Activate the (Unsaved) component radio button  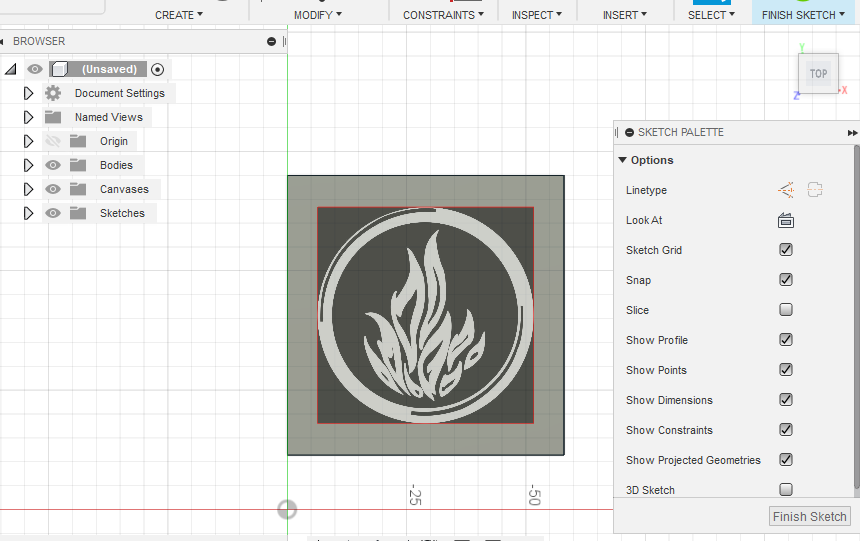(157, 69)
